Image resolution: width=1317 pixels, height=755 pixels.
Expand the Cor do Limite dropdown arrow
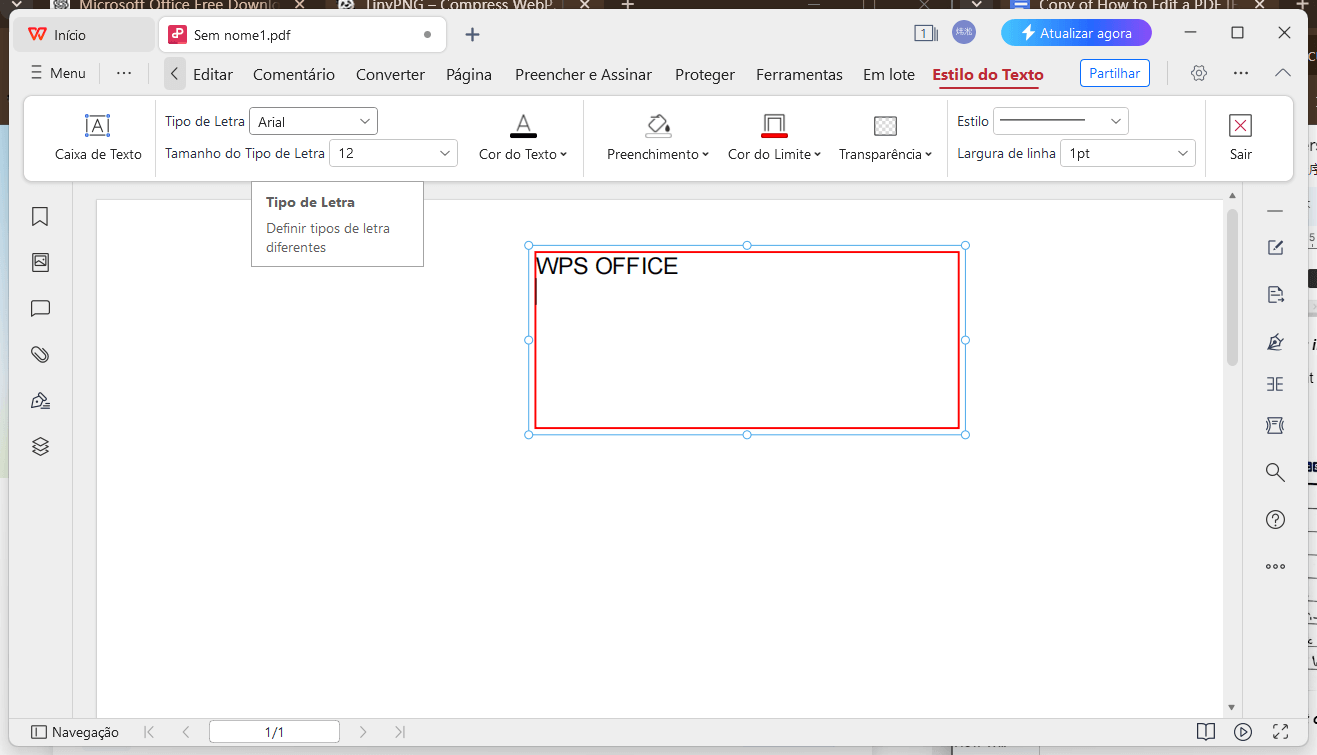(x=817, y=155)
